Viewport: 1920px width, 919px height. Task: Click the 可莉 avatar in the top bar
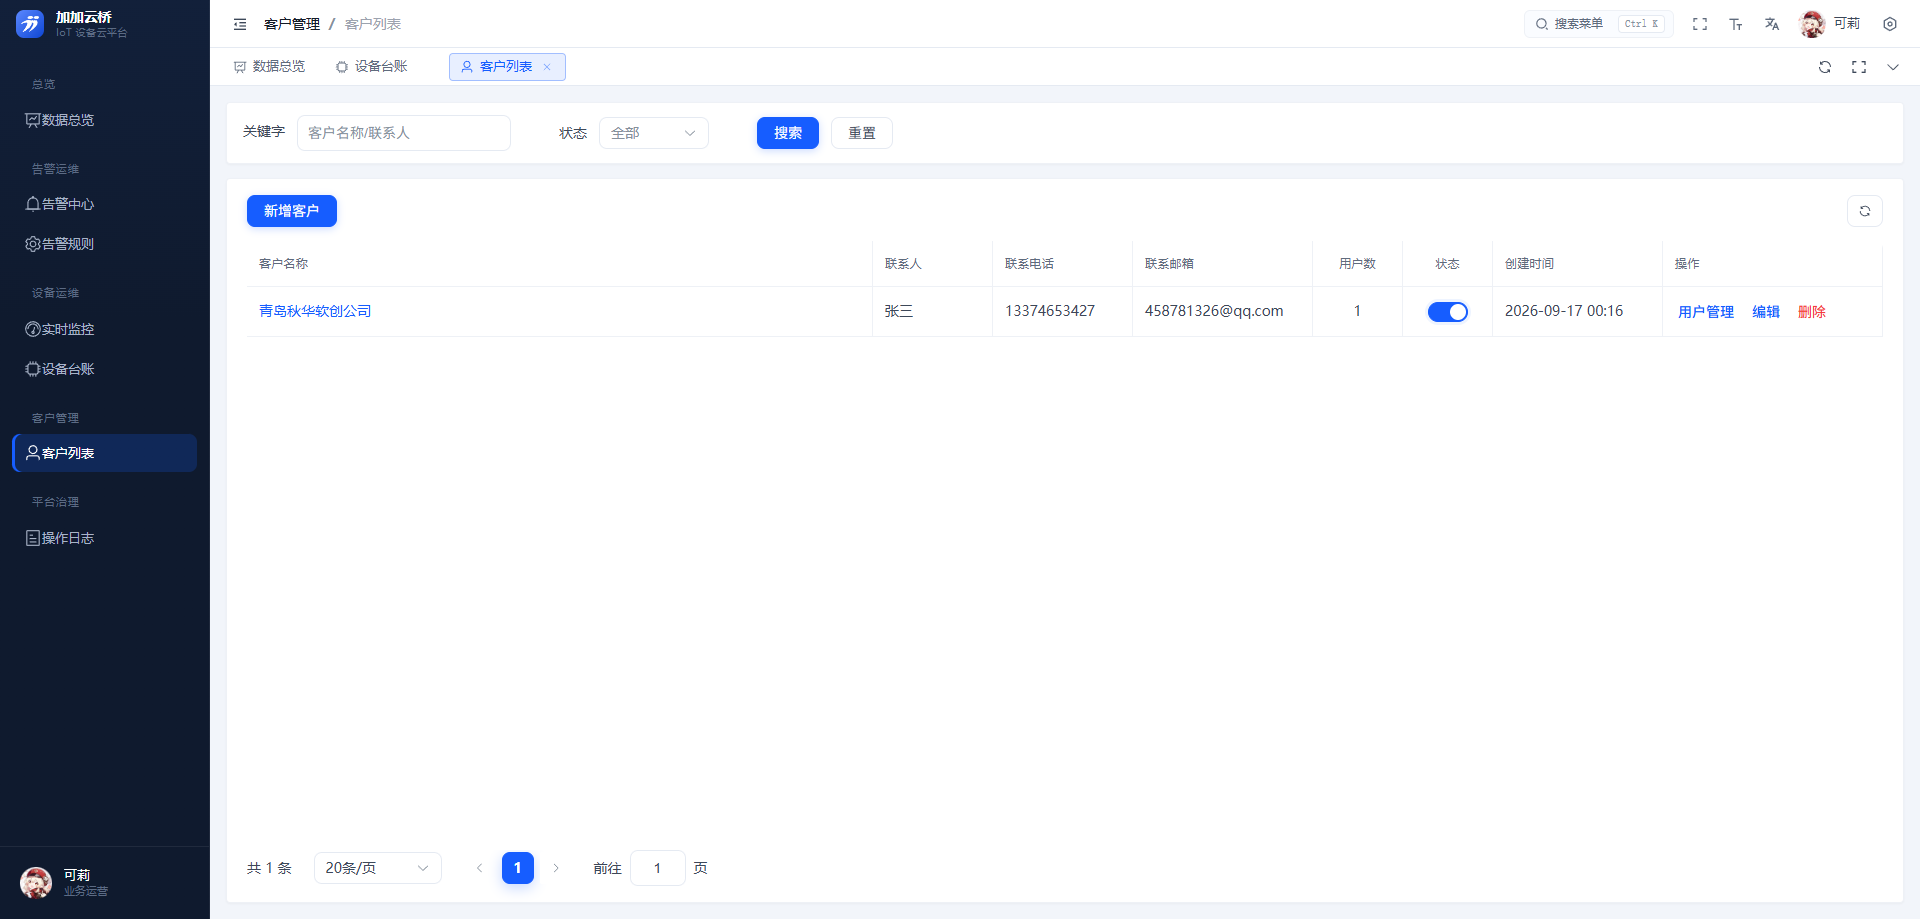pyautogui.click(x=1812, y=24)
